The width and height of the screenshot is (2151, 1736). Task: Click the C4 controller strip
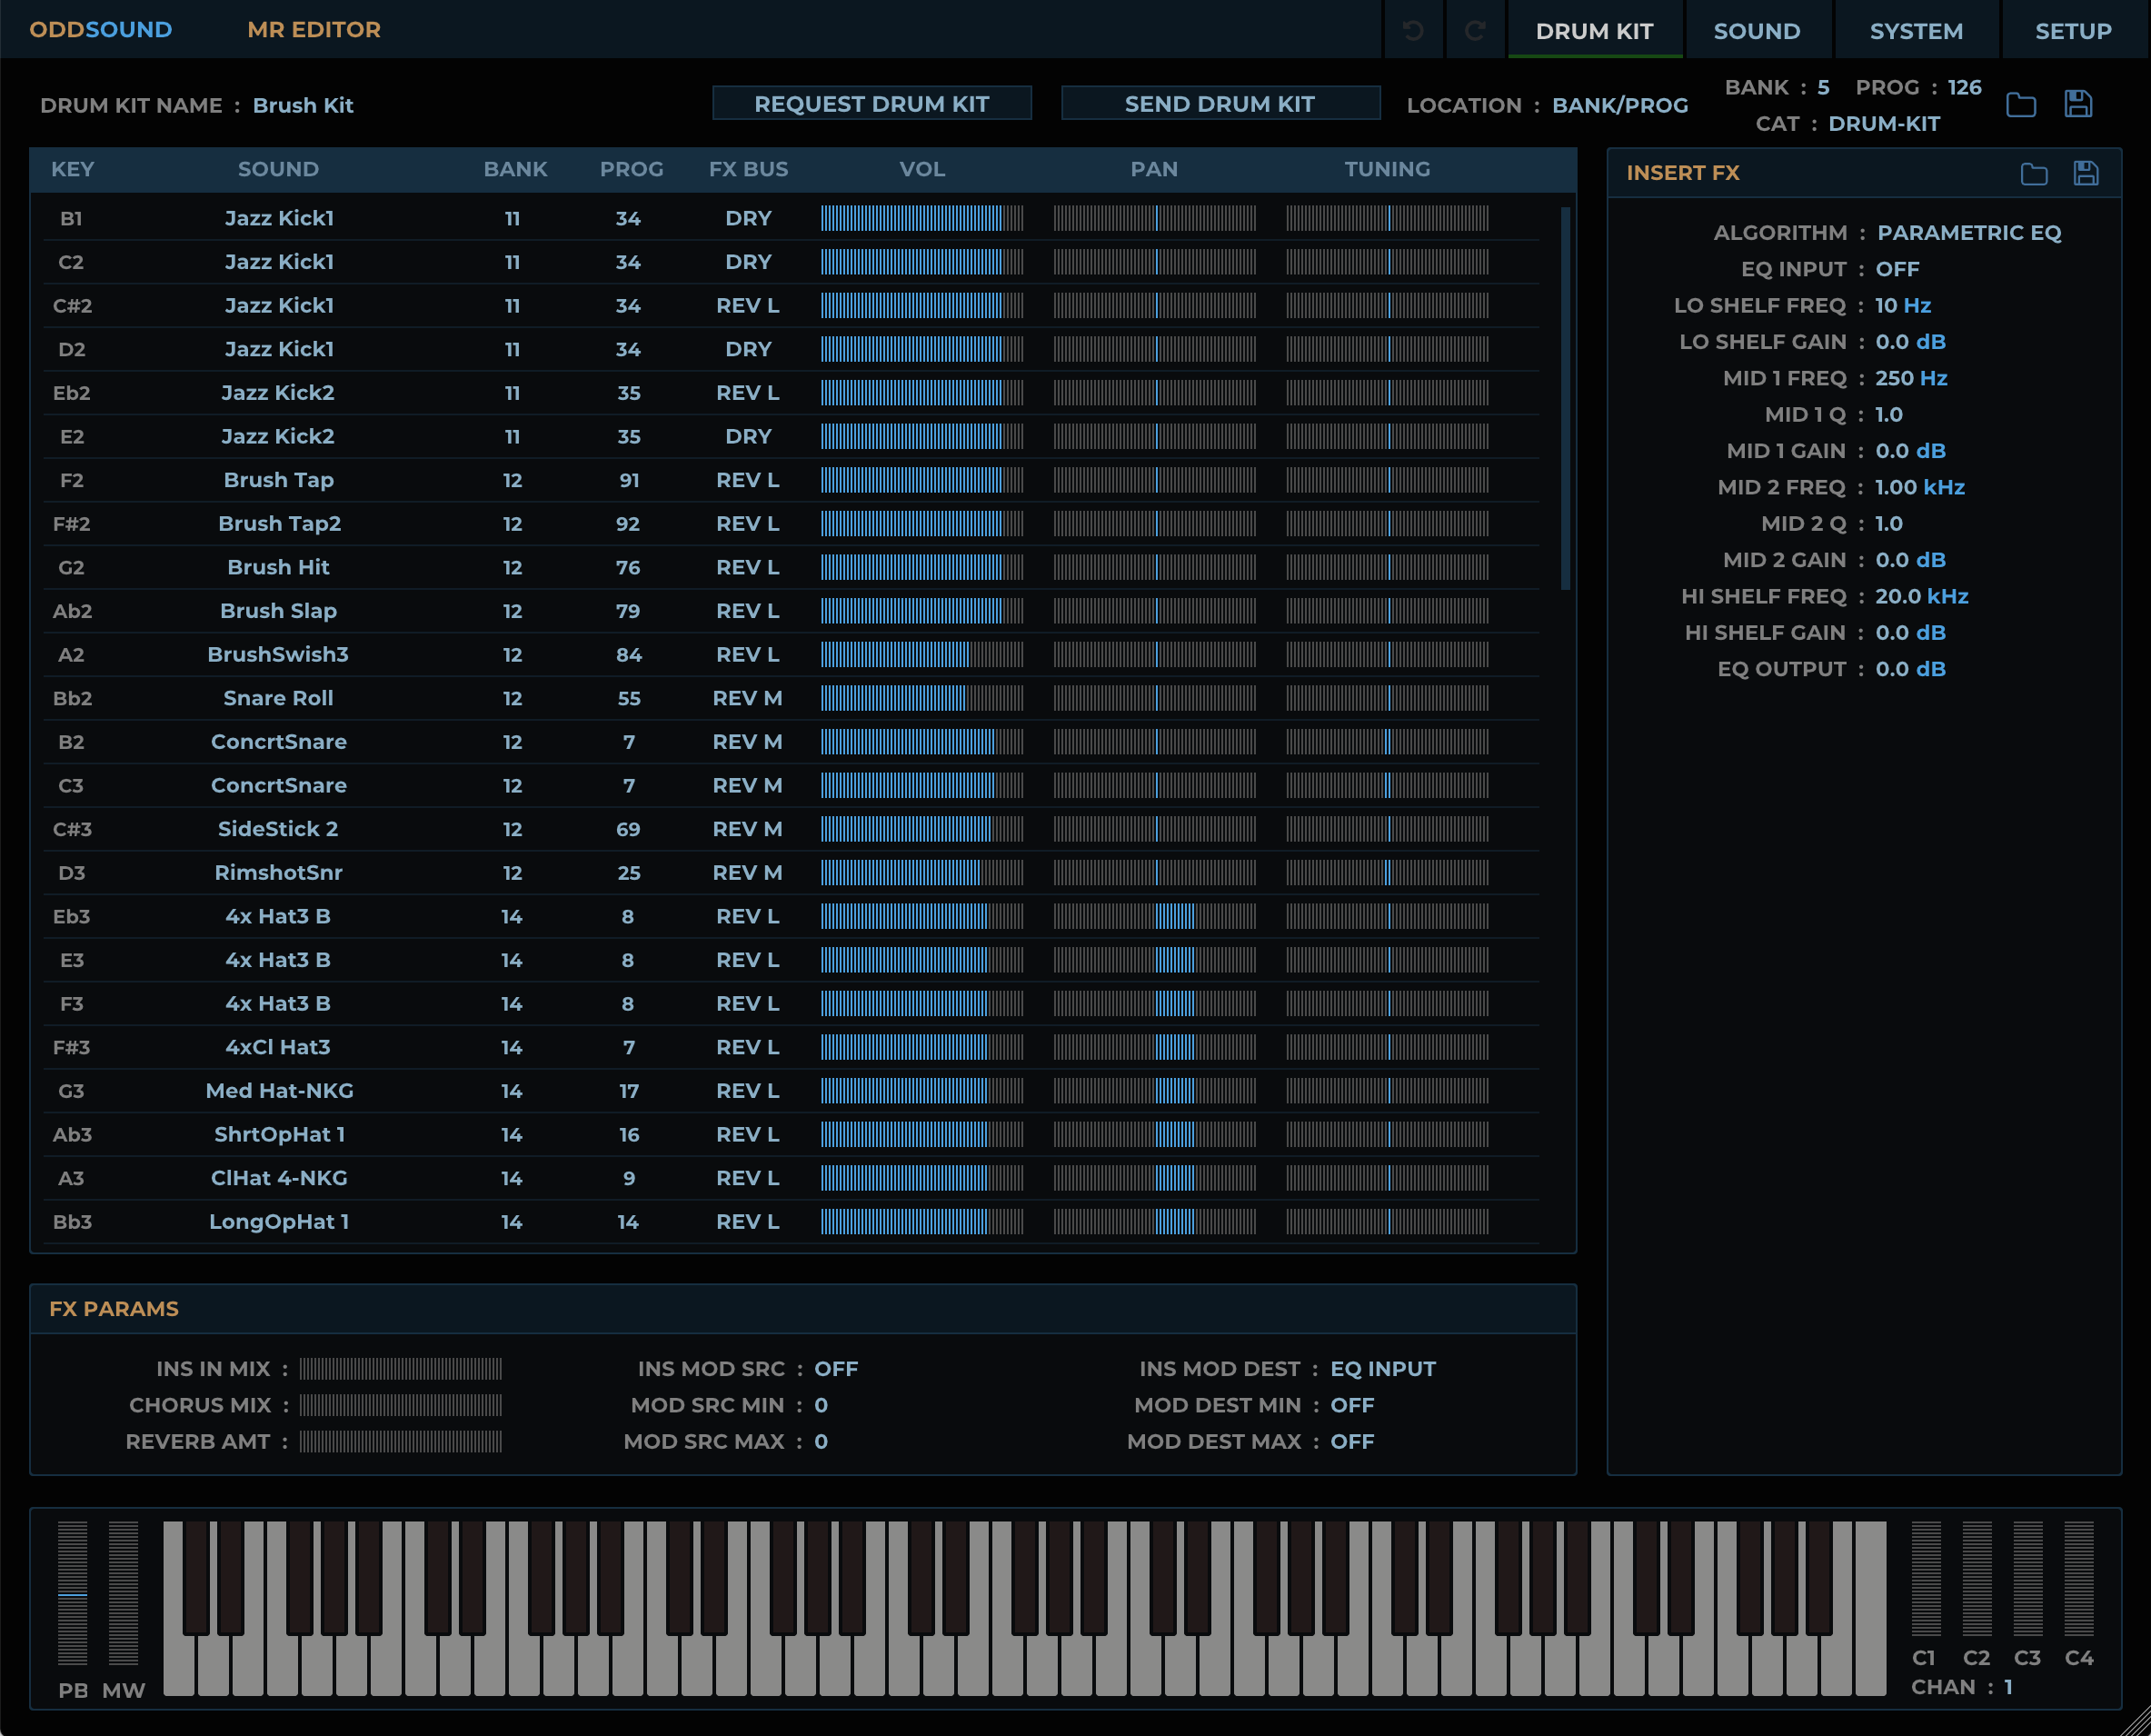(2079, 1579)
